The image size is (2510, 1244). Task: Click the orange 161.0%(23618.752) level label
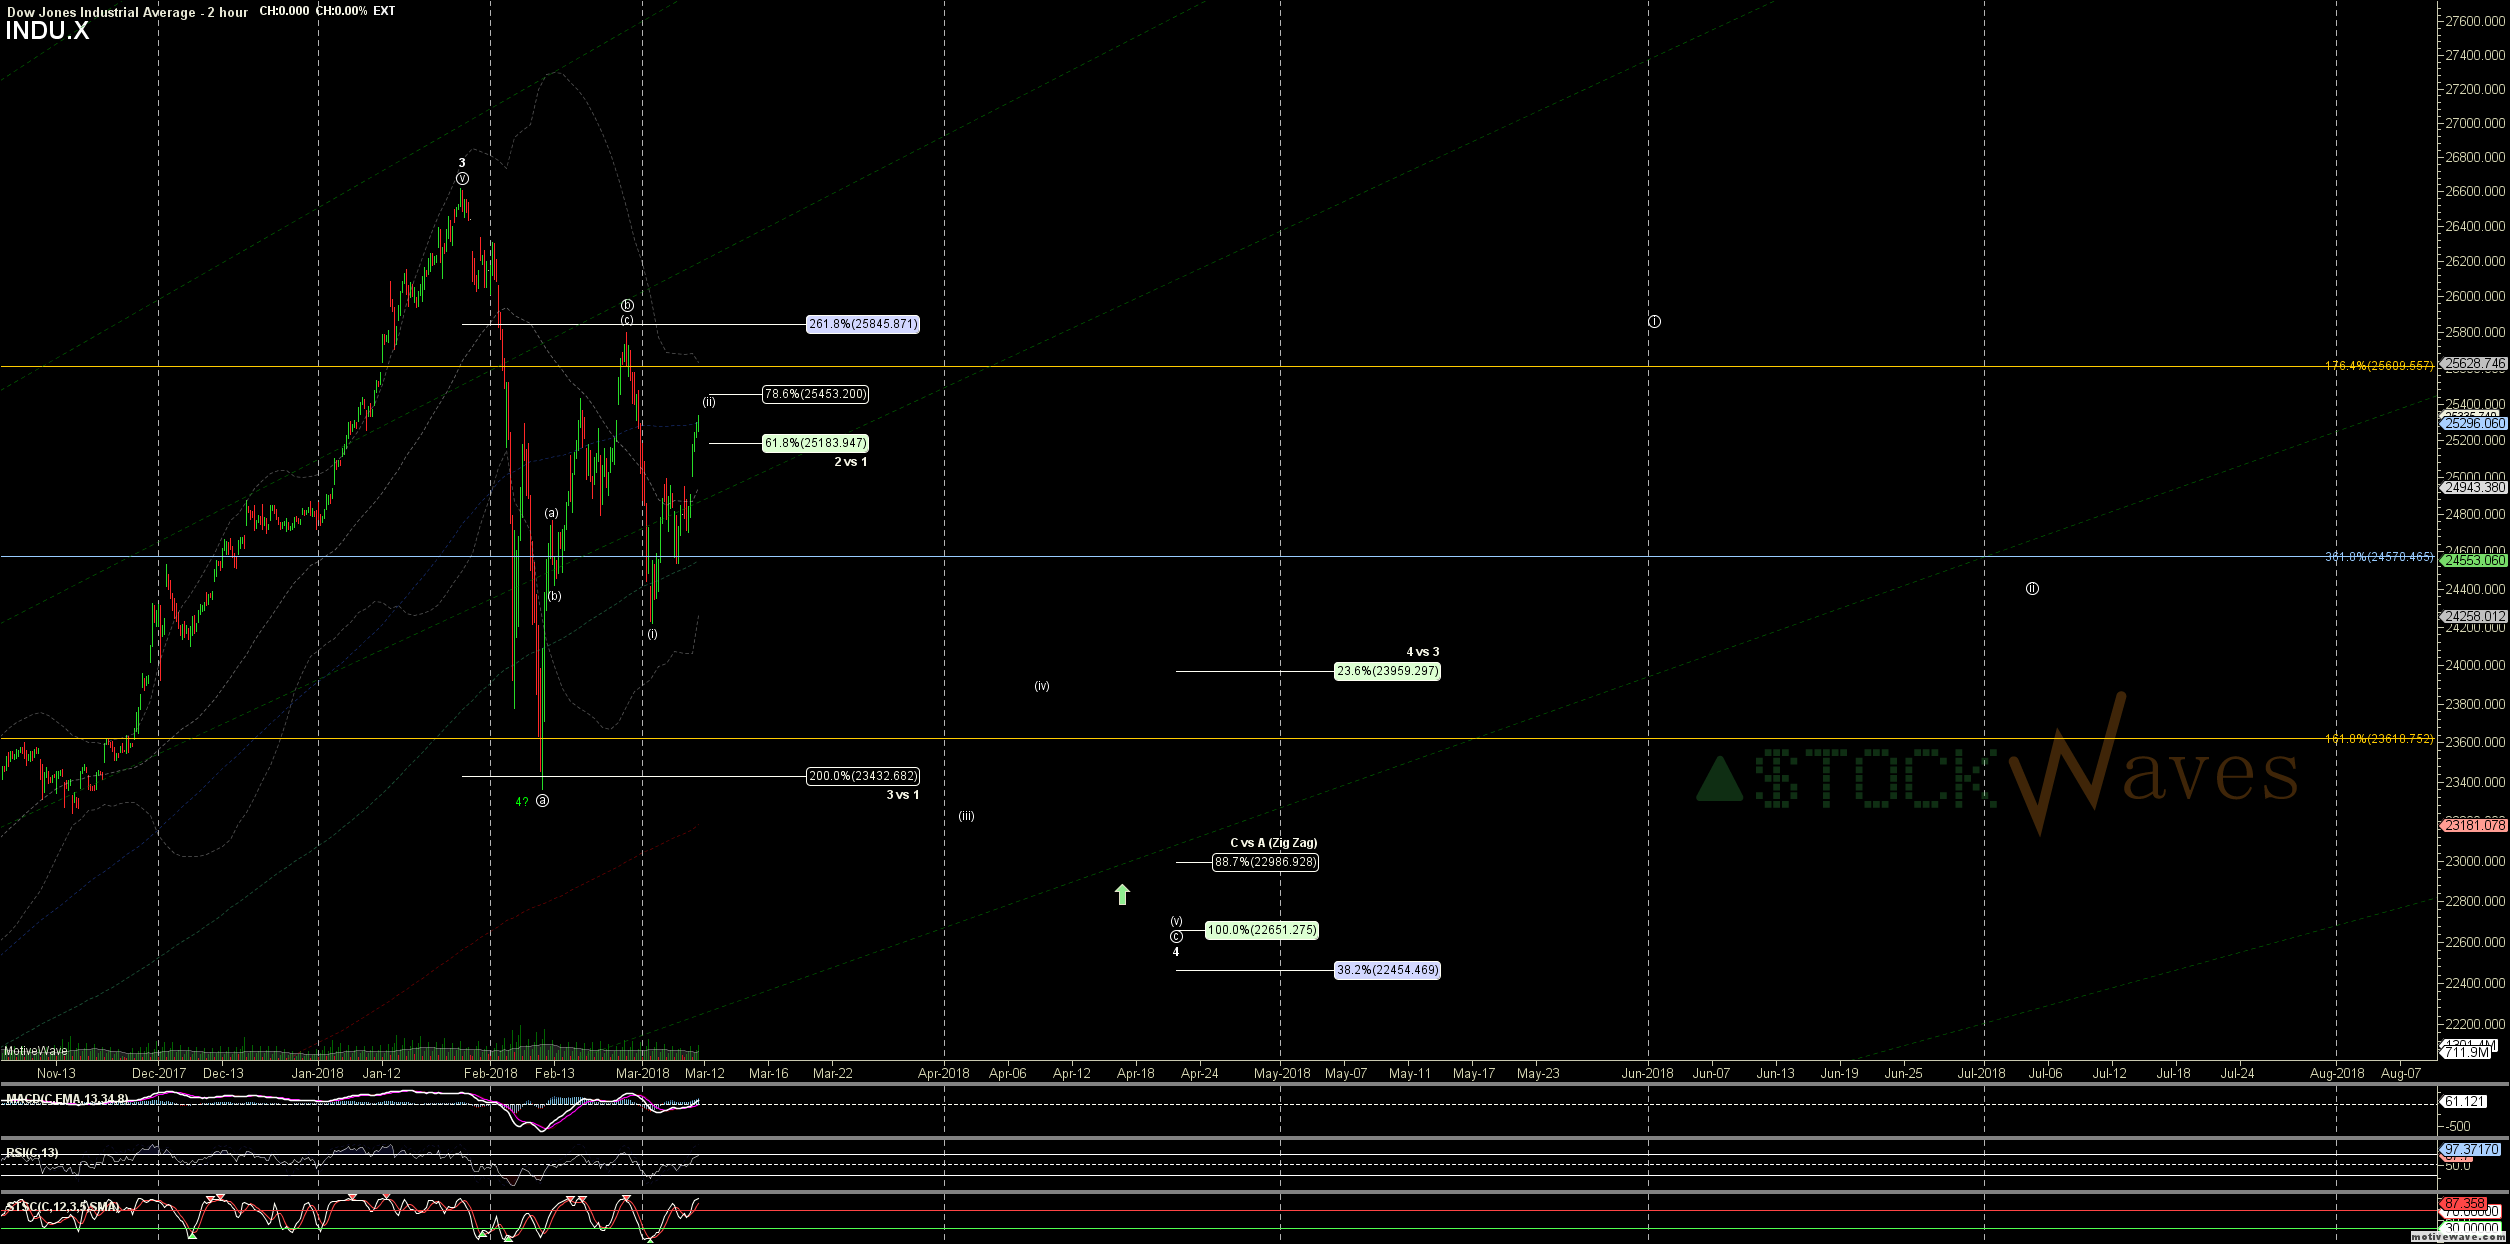tap(2378, 739)
